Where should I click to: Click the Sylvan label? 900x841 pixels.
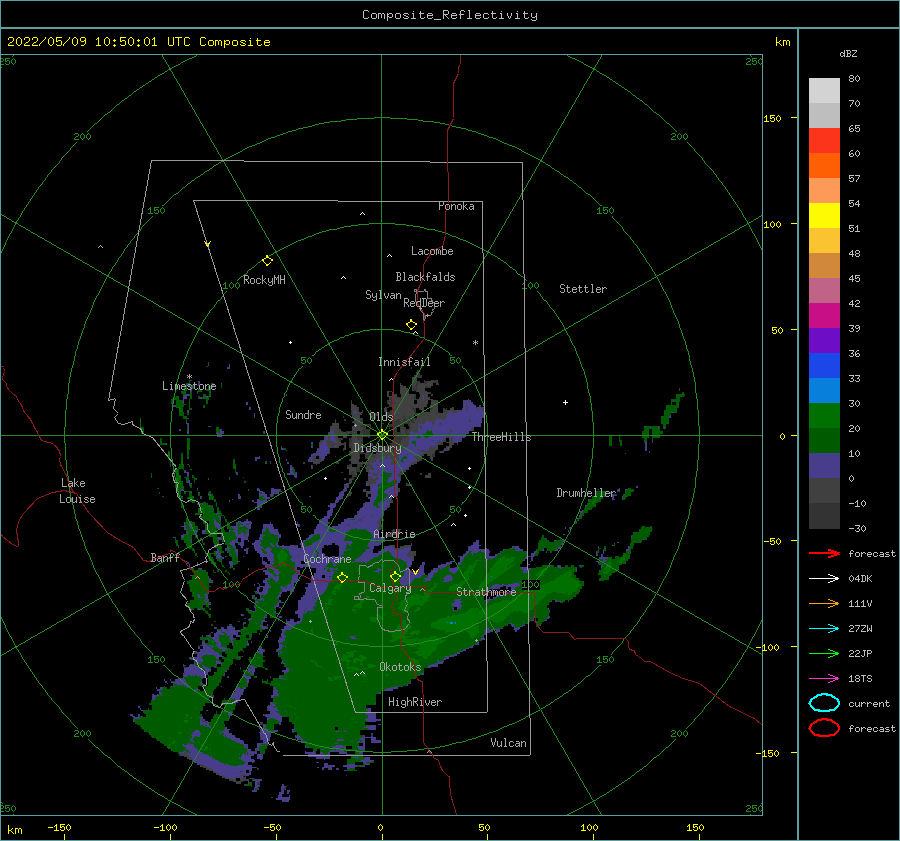click(x=383, y=295)
